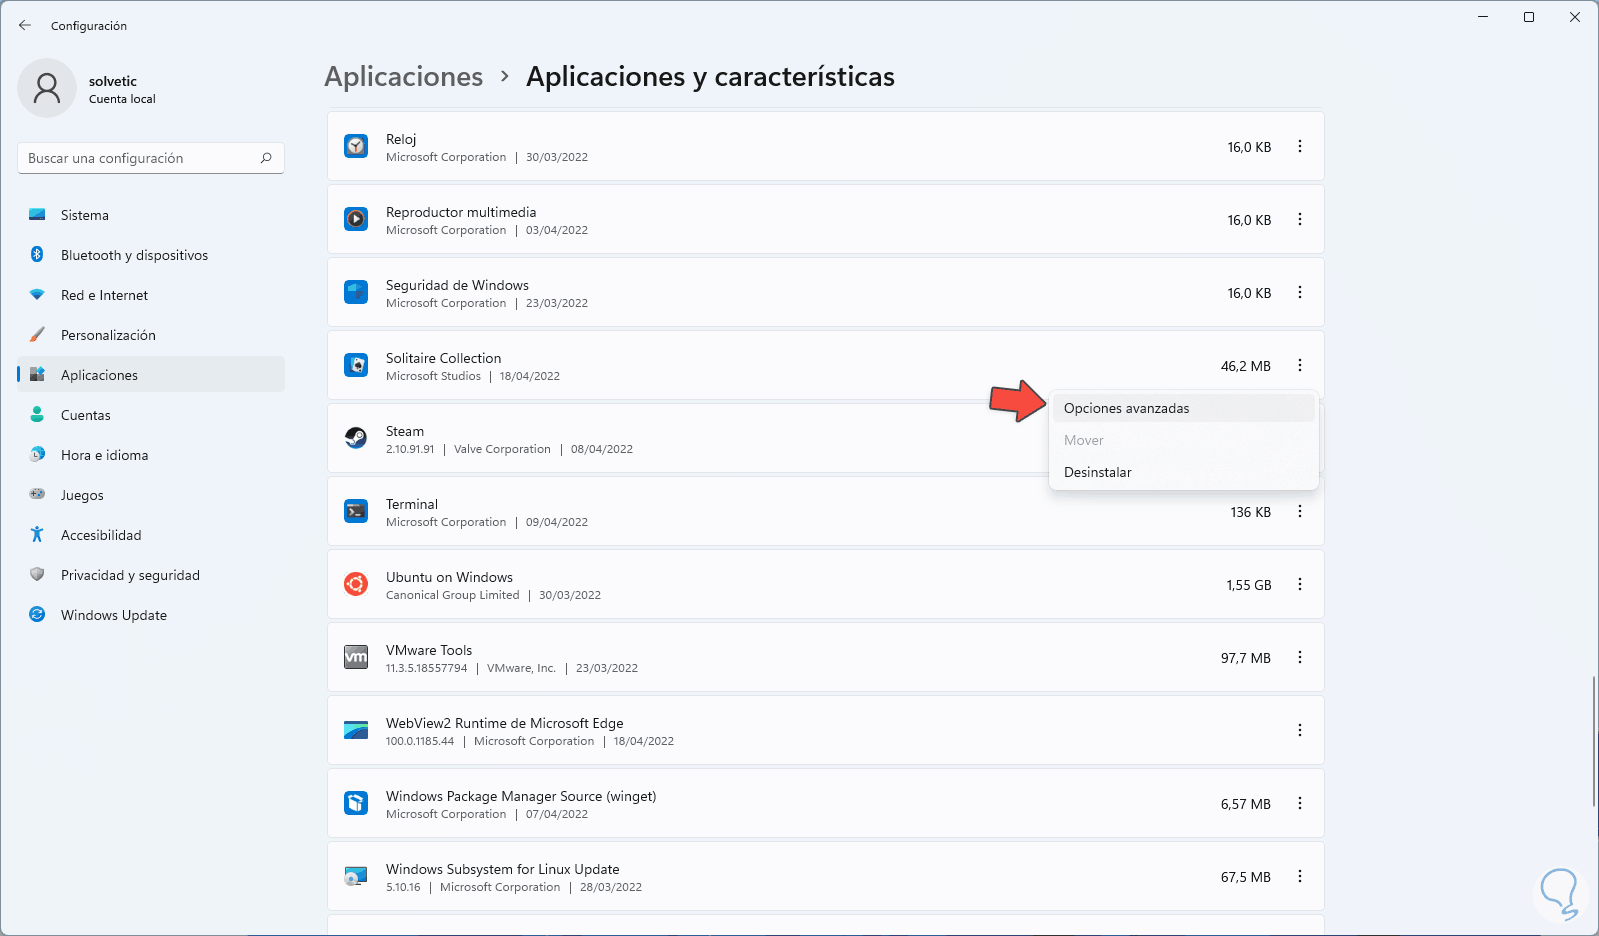Screen dimensions: 1599x936
Task: Select Opciones avanzadas from context menu
Action: pos(1127,408)
